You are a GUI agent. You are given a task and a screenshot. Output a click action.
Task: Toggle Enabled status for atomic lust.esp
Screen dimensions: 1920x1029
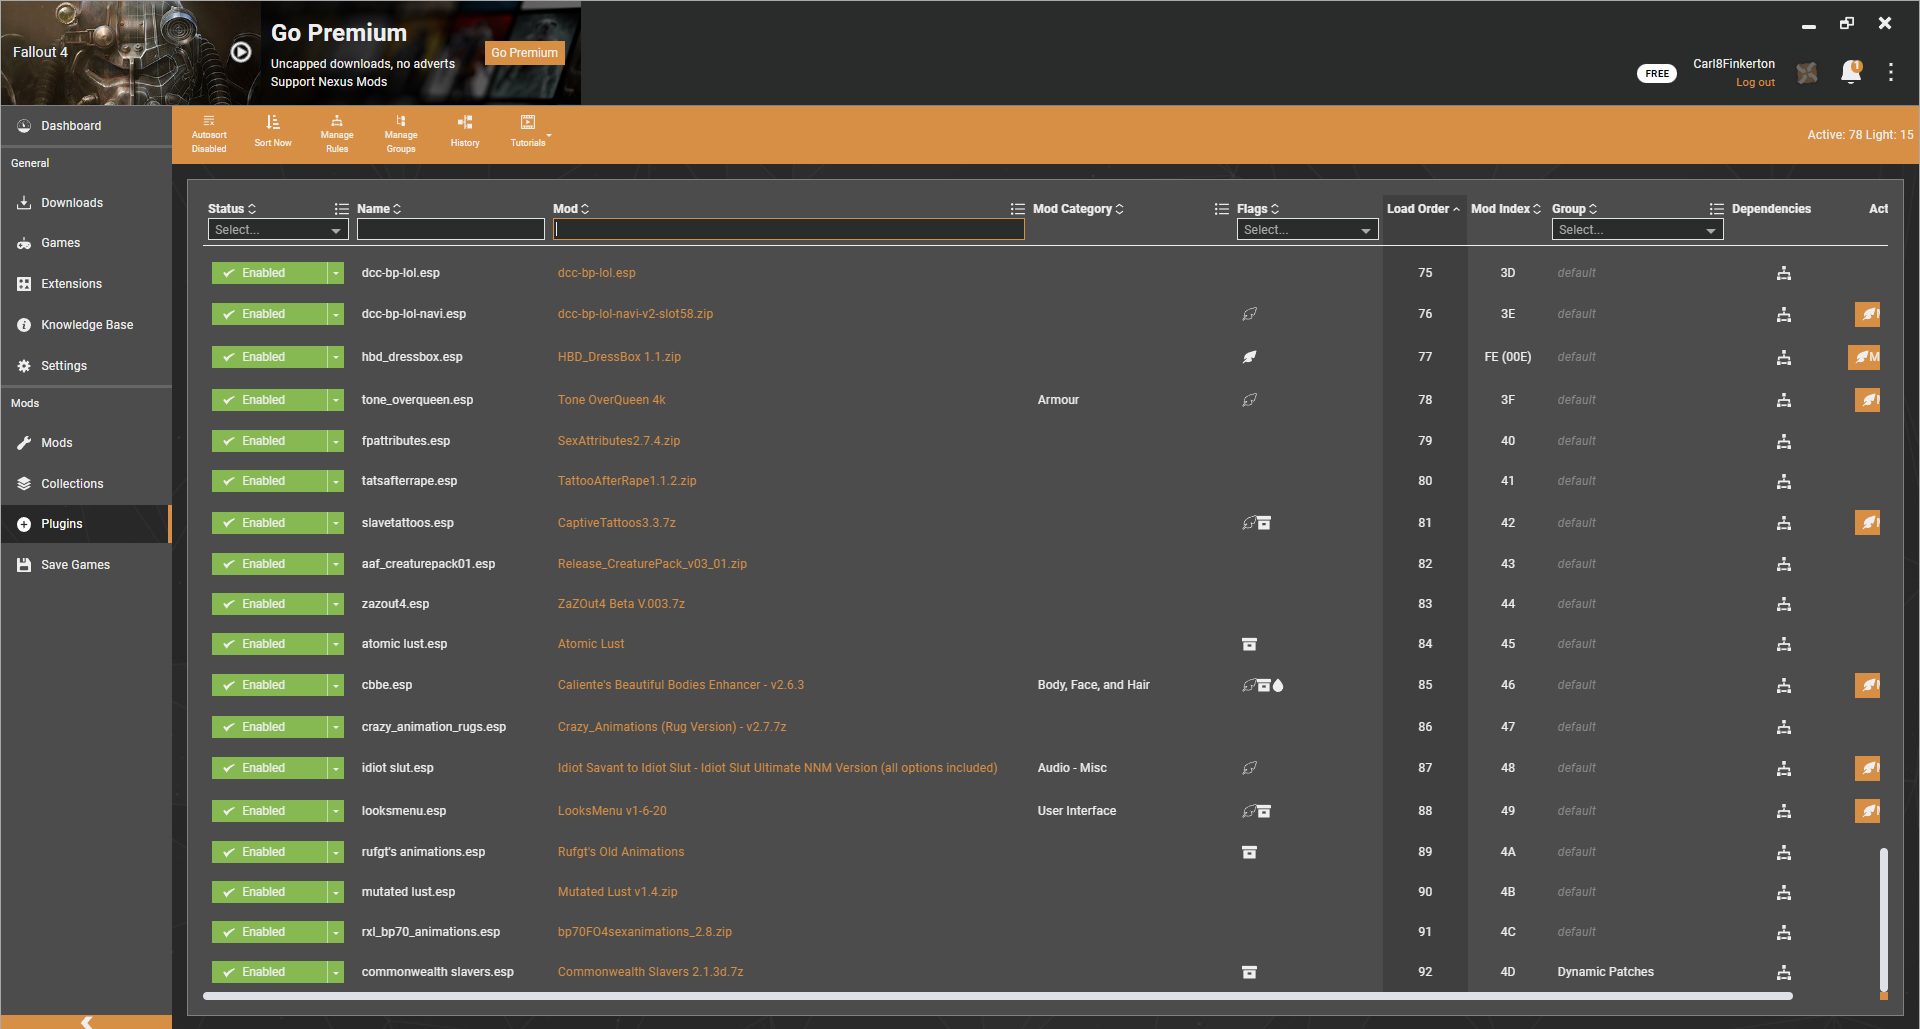pos(269,644)
